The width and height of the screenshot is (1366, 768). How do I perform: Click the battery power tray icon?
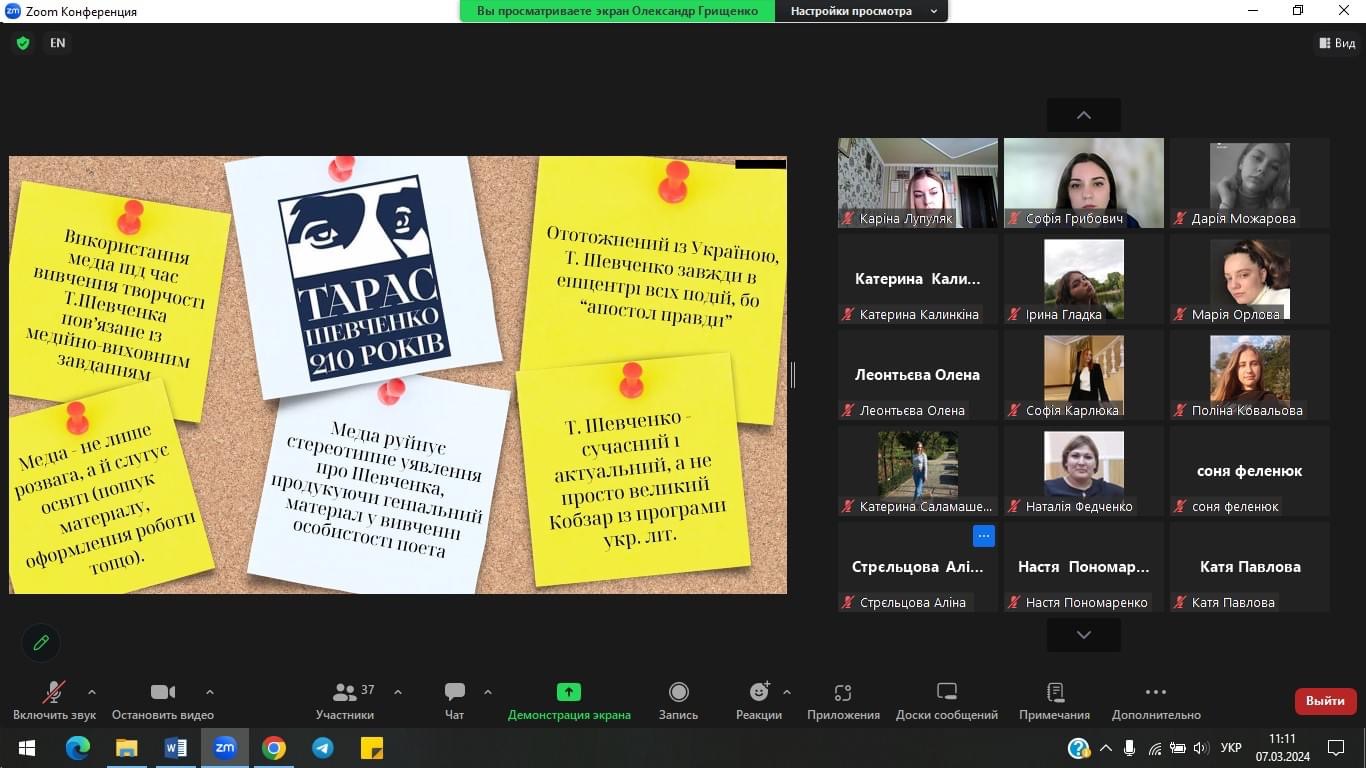click(1178, 748)
